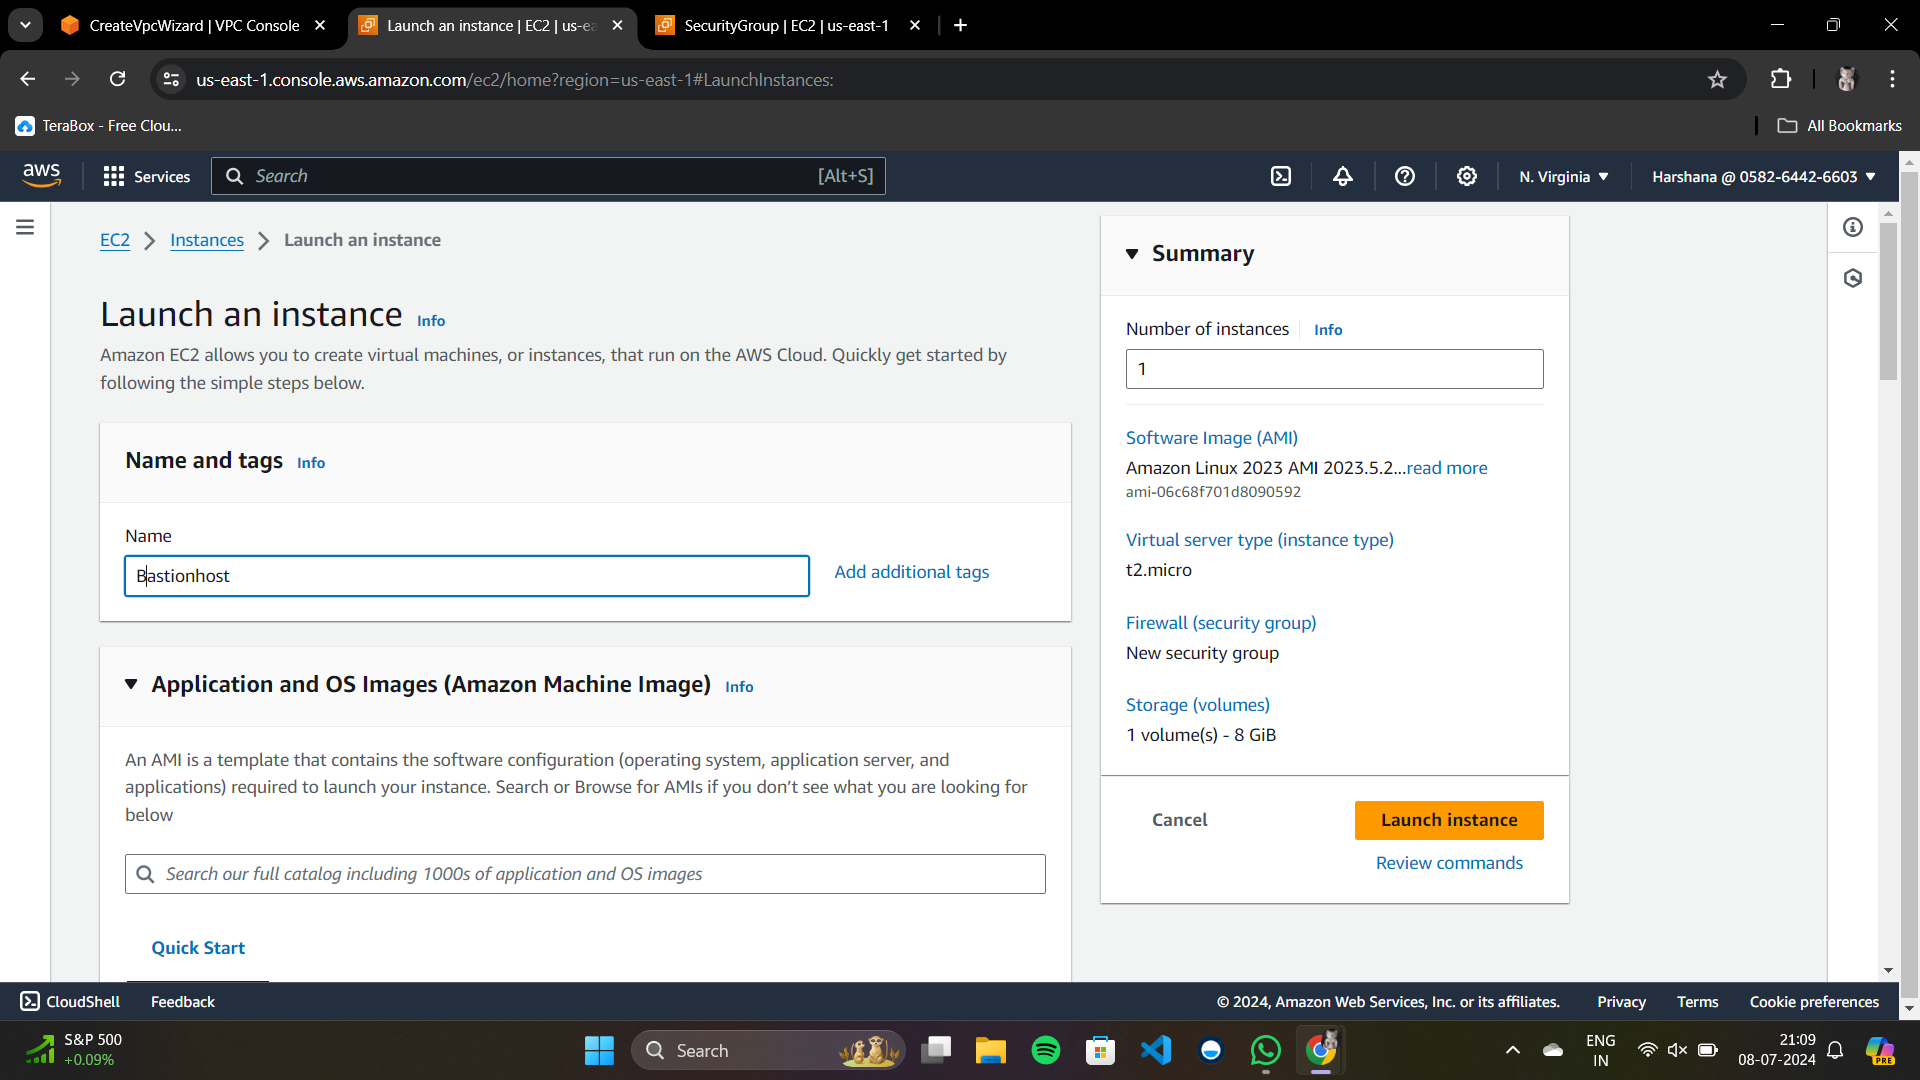Click the Launch instance button
Viewport: 1920px width, 1080px height.
point(1448,820)
